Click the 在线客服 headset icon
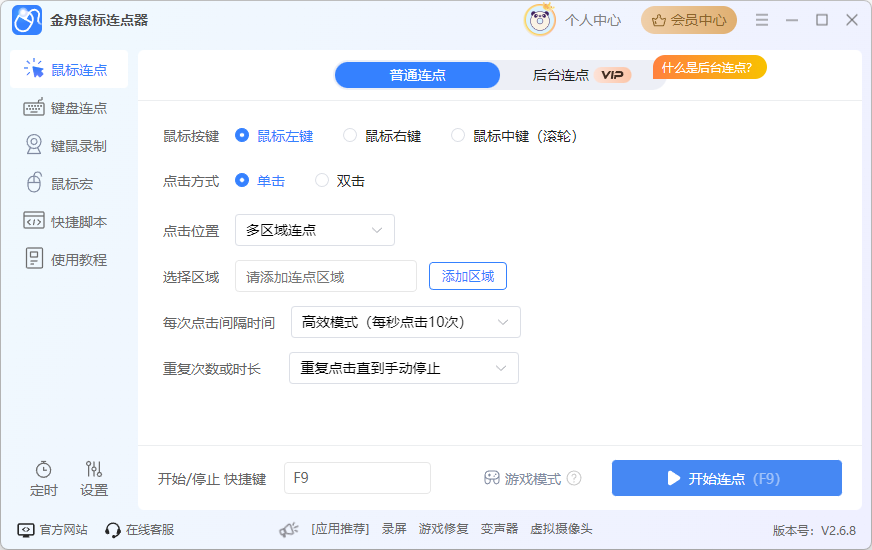This screenshot has width=872, height=550. [113, 529]
